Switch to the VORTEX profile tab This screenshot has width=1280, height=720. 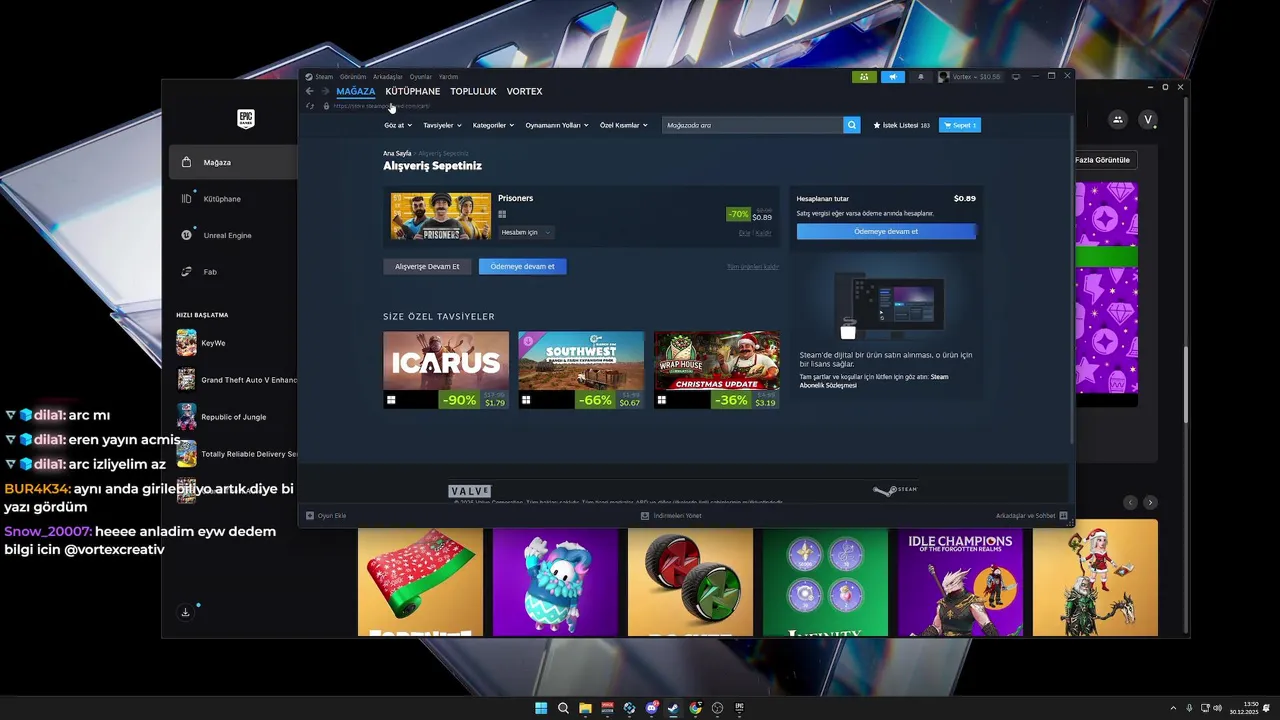click(524, 91)
